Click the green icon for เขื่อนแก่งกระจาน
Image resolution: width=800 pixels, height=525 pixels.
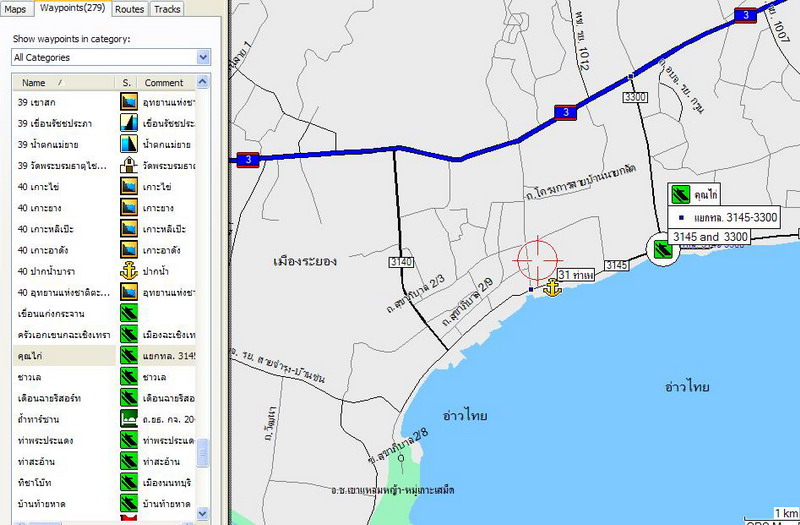click(129, 313)
